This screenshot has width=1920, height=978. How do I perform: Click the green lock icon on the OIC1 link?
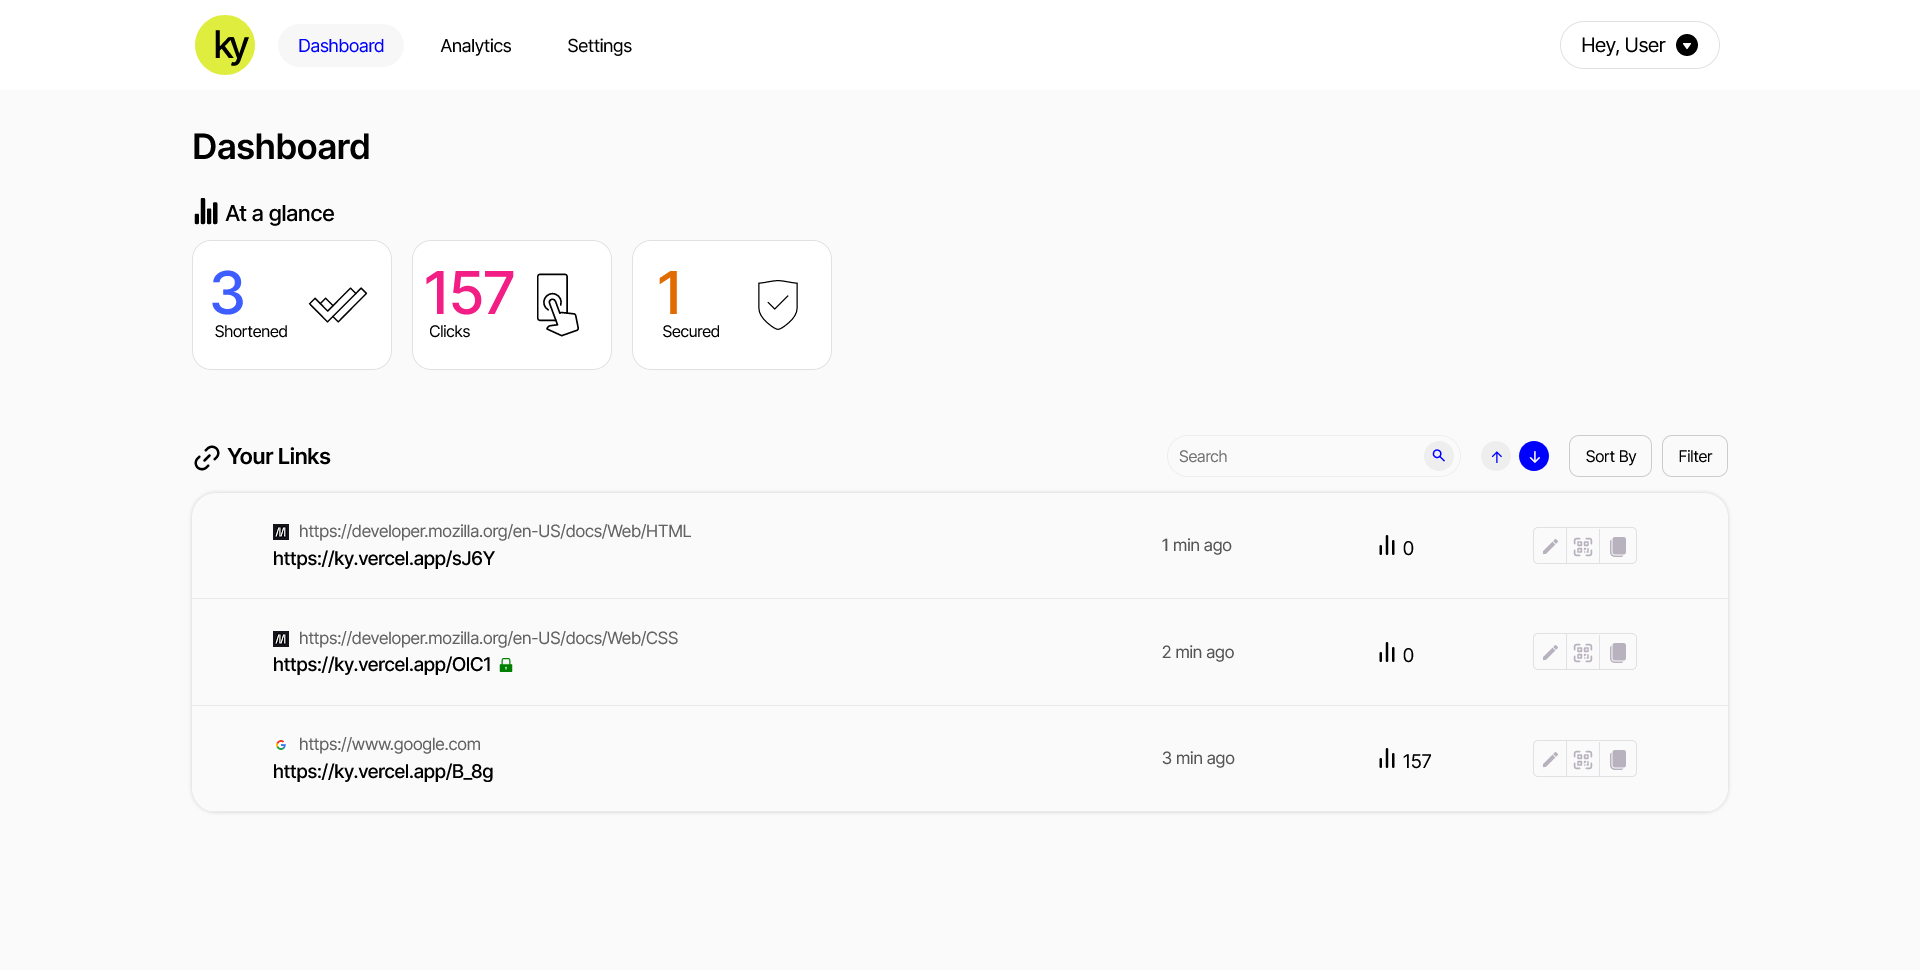[x=506, y=664]
